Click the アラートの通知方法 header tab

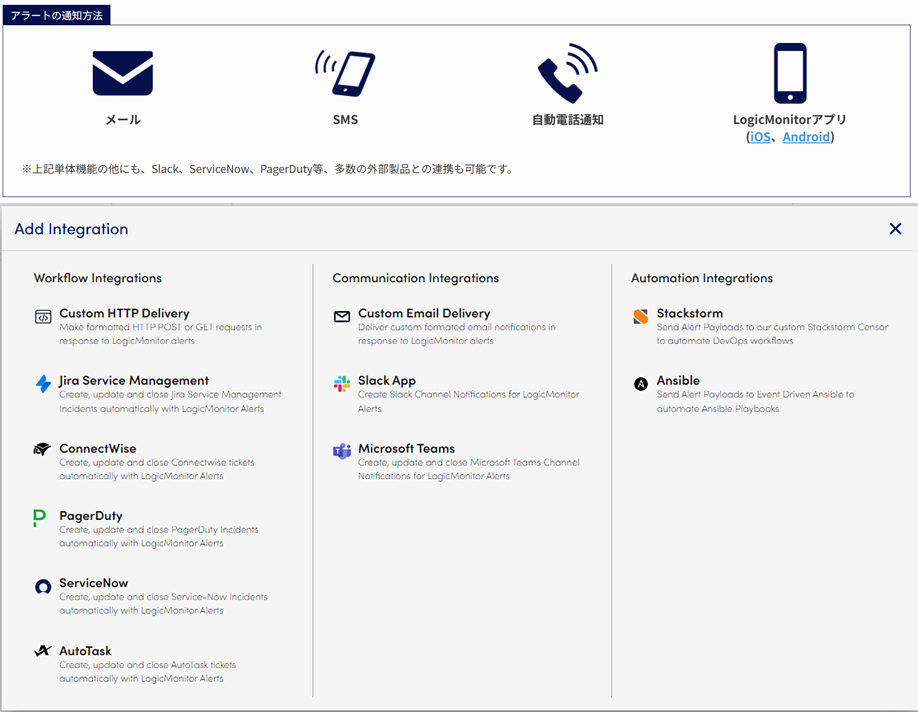pyautogui.click(x=56, y=15)
